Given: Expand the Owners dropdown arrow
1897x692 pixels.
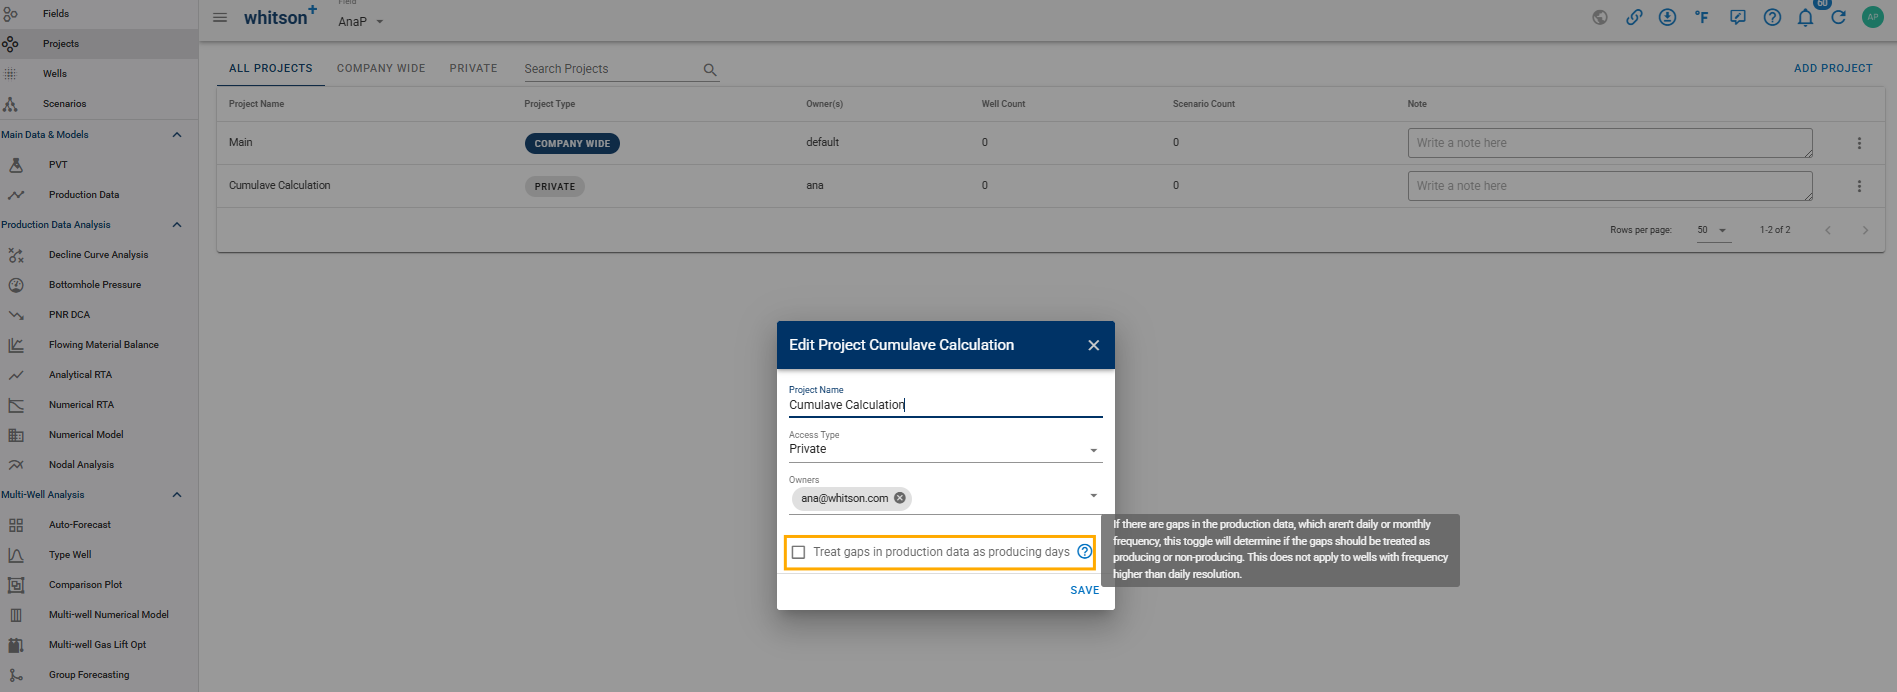Looking at the screenshot, I should pos(1093,496).
